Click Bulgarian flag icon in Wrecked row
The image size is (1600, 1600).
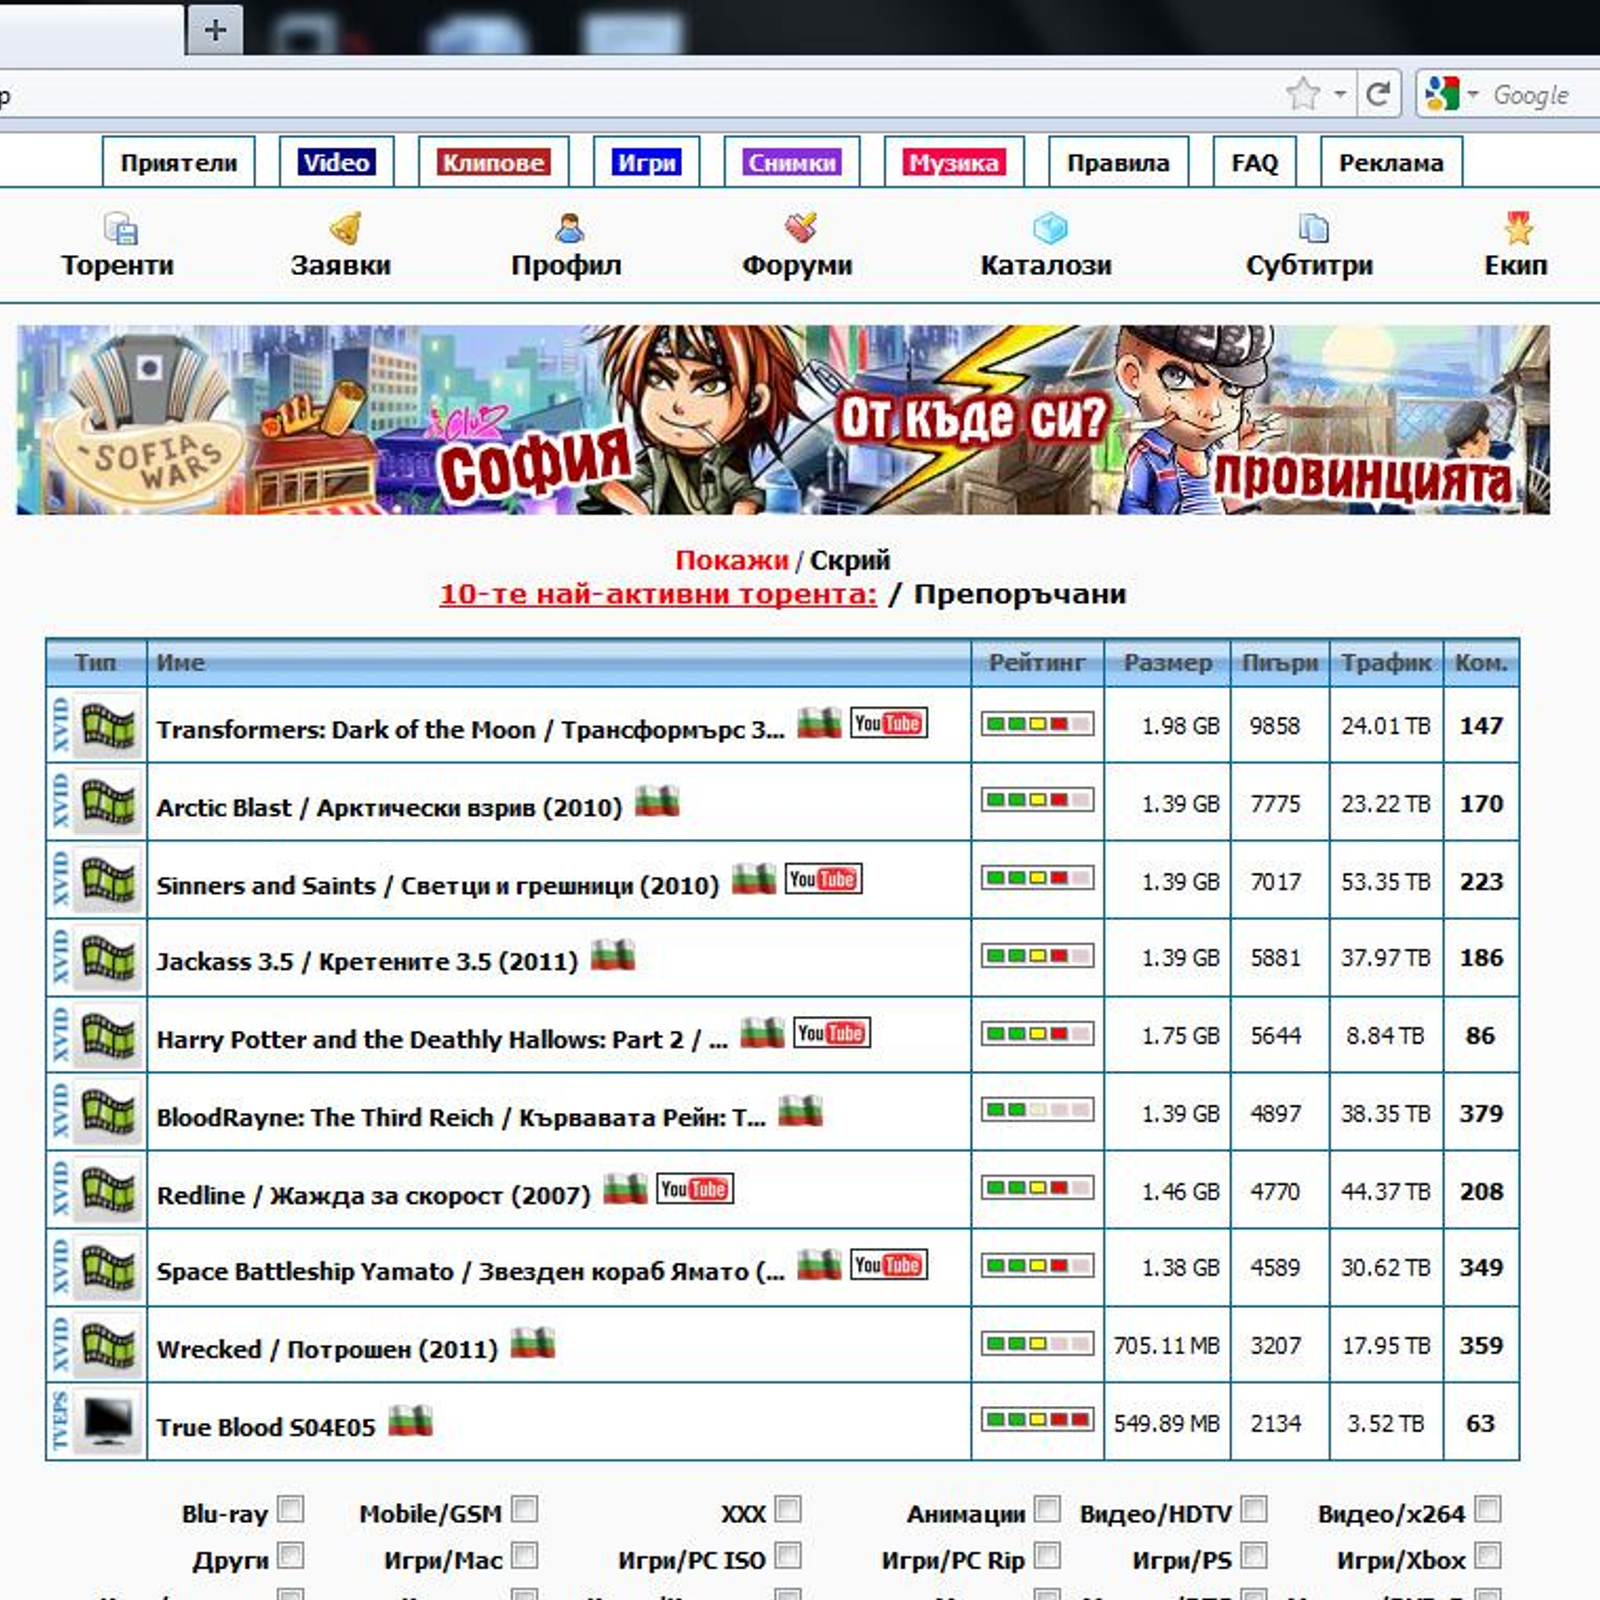(x=533, y=1342)
